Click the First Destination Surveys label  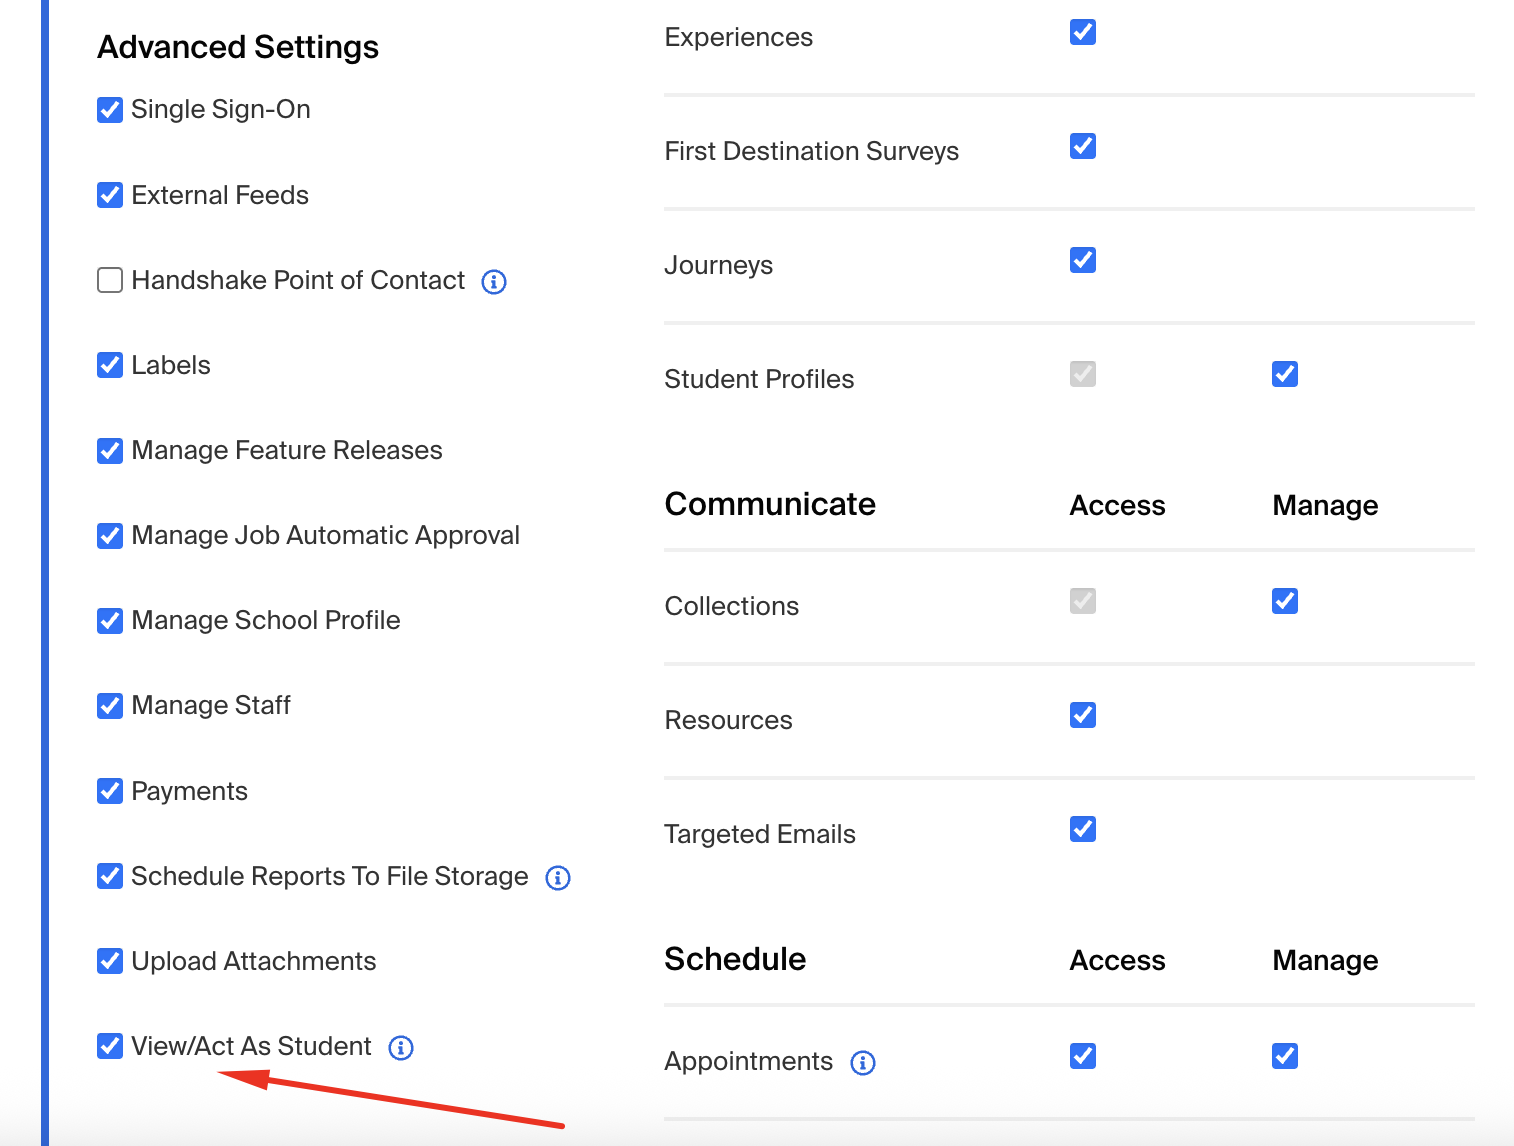coord(812,151)
